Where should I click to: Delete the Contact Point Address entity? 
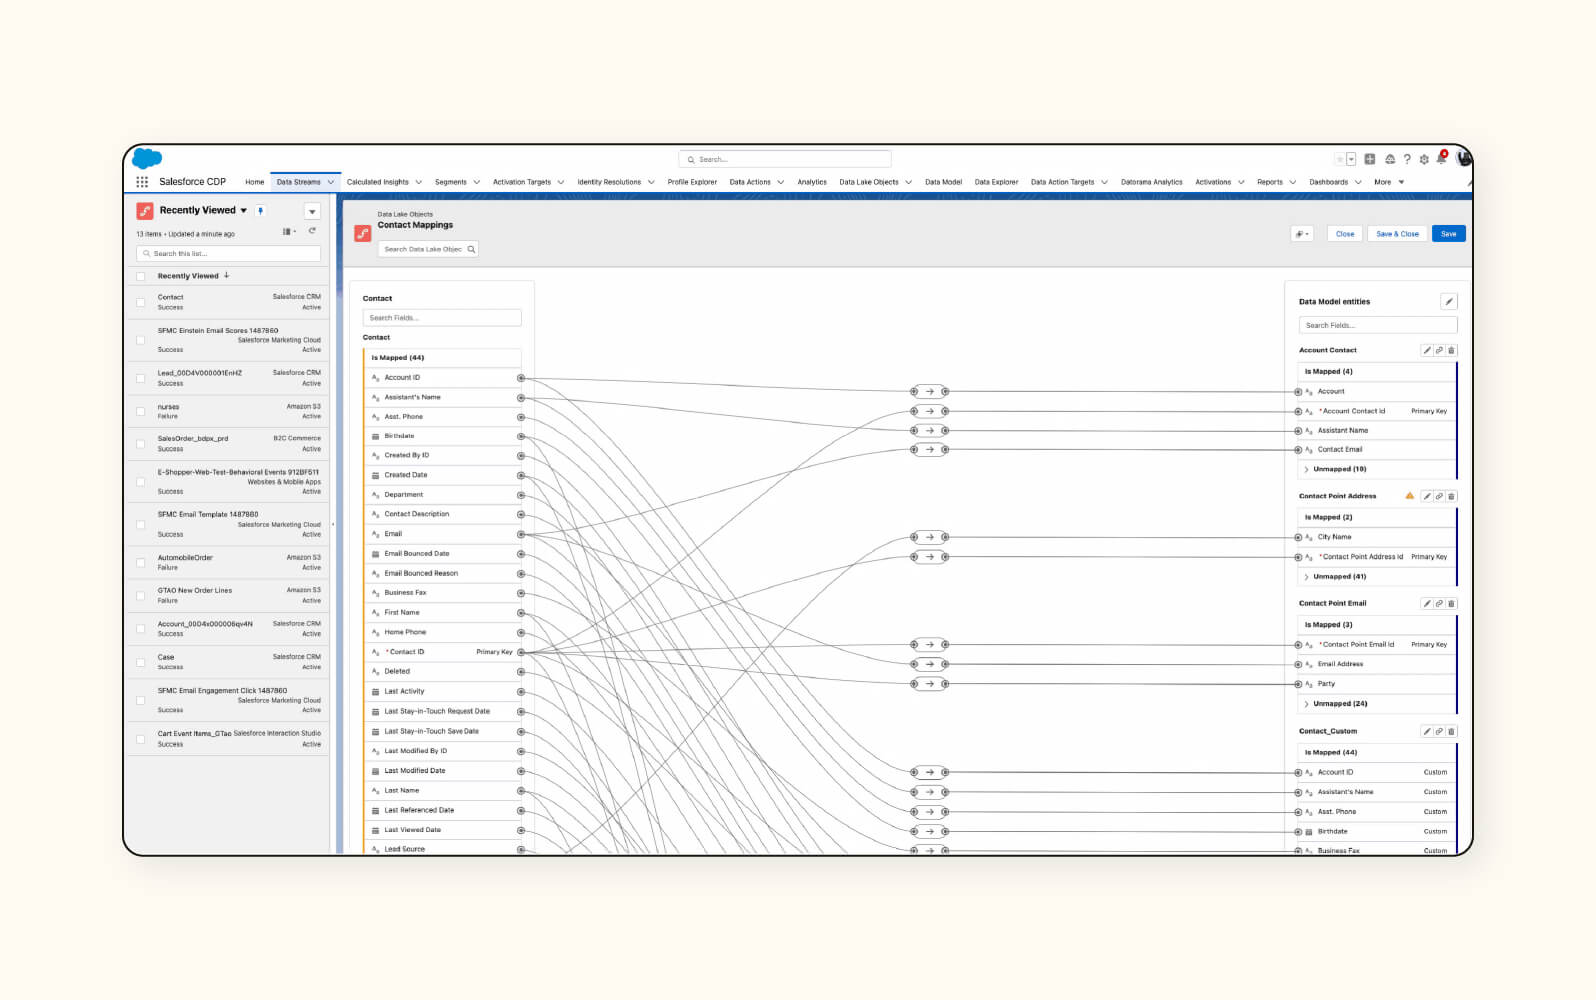tap(1452, 496)
